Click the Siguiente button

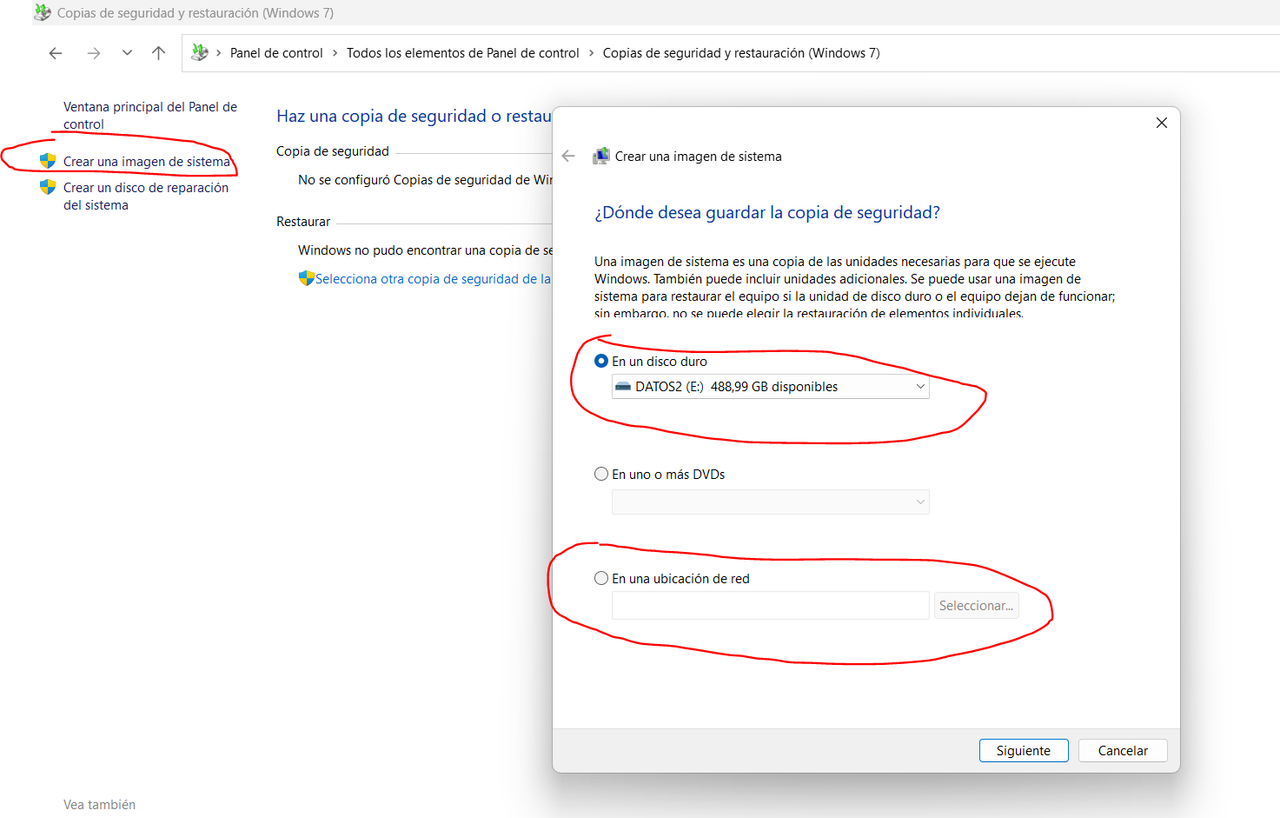(1024, 750)
